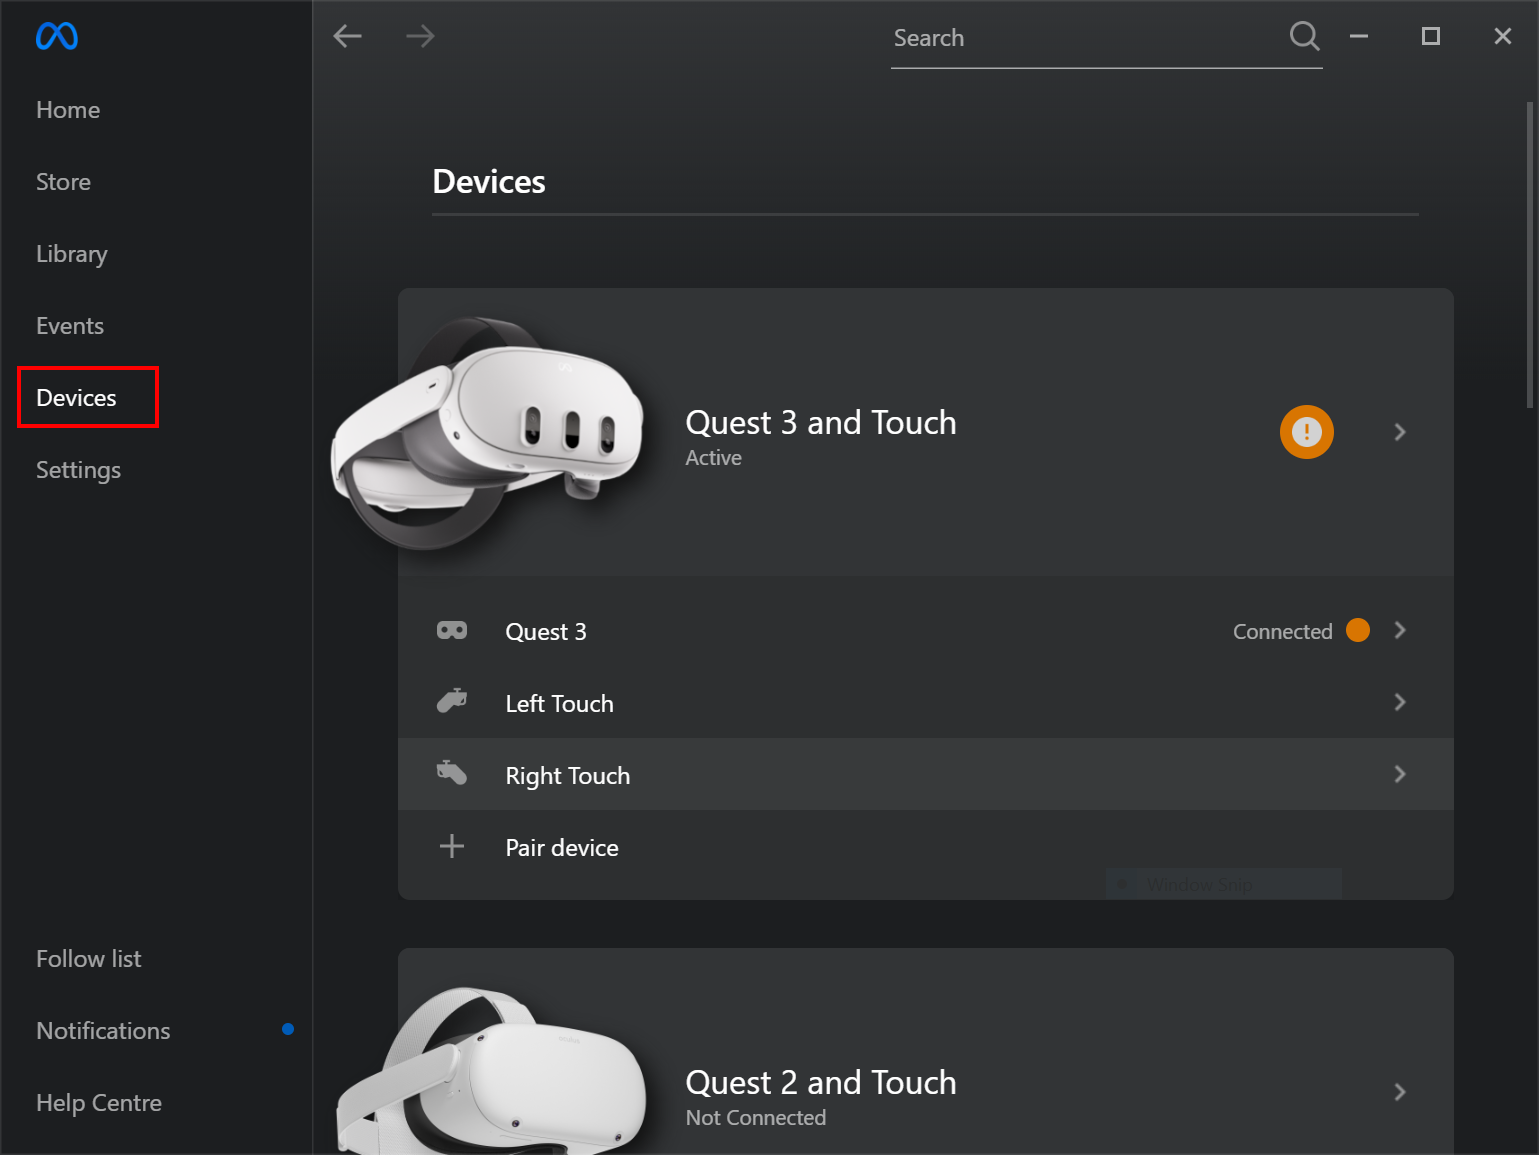Expand Quest 2 and Touch chevron

pos(1400,1092)
